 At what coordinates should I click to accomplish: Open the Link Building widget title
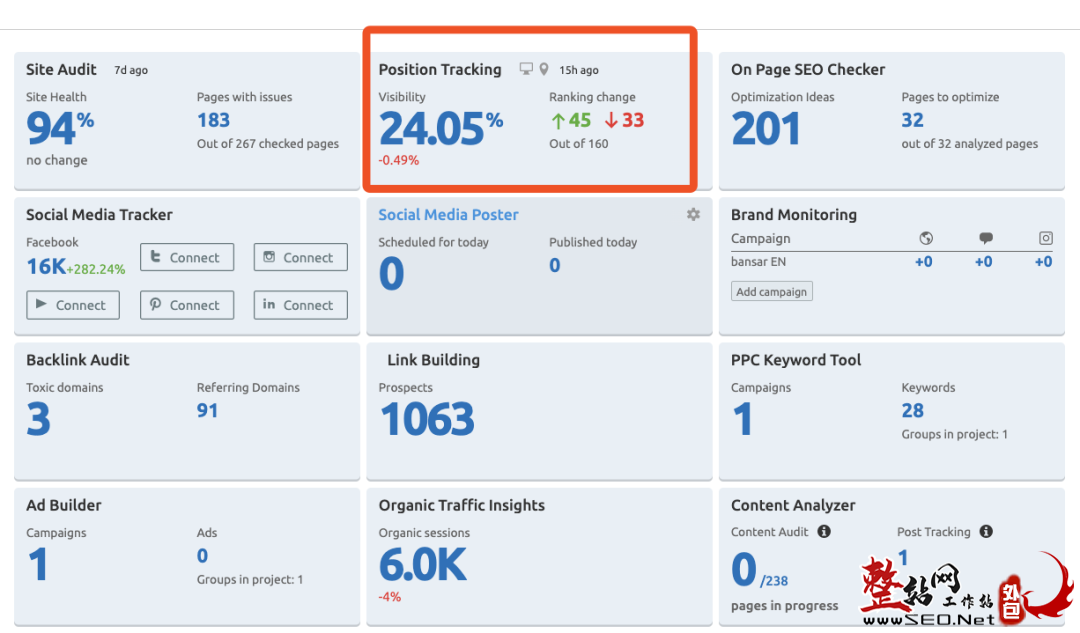pos(433,360)
